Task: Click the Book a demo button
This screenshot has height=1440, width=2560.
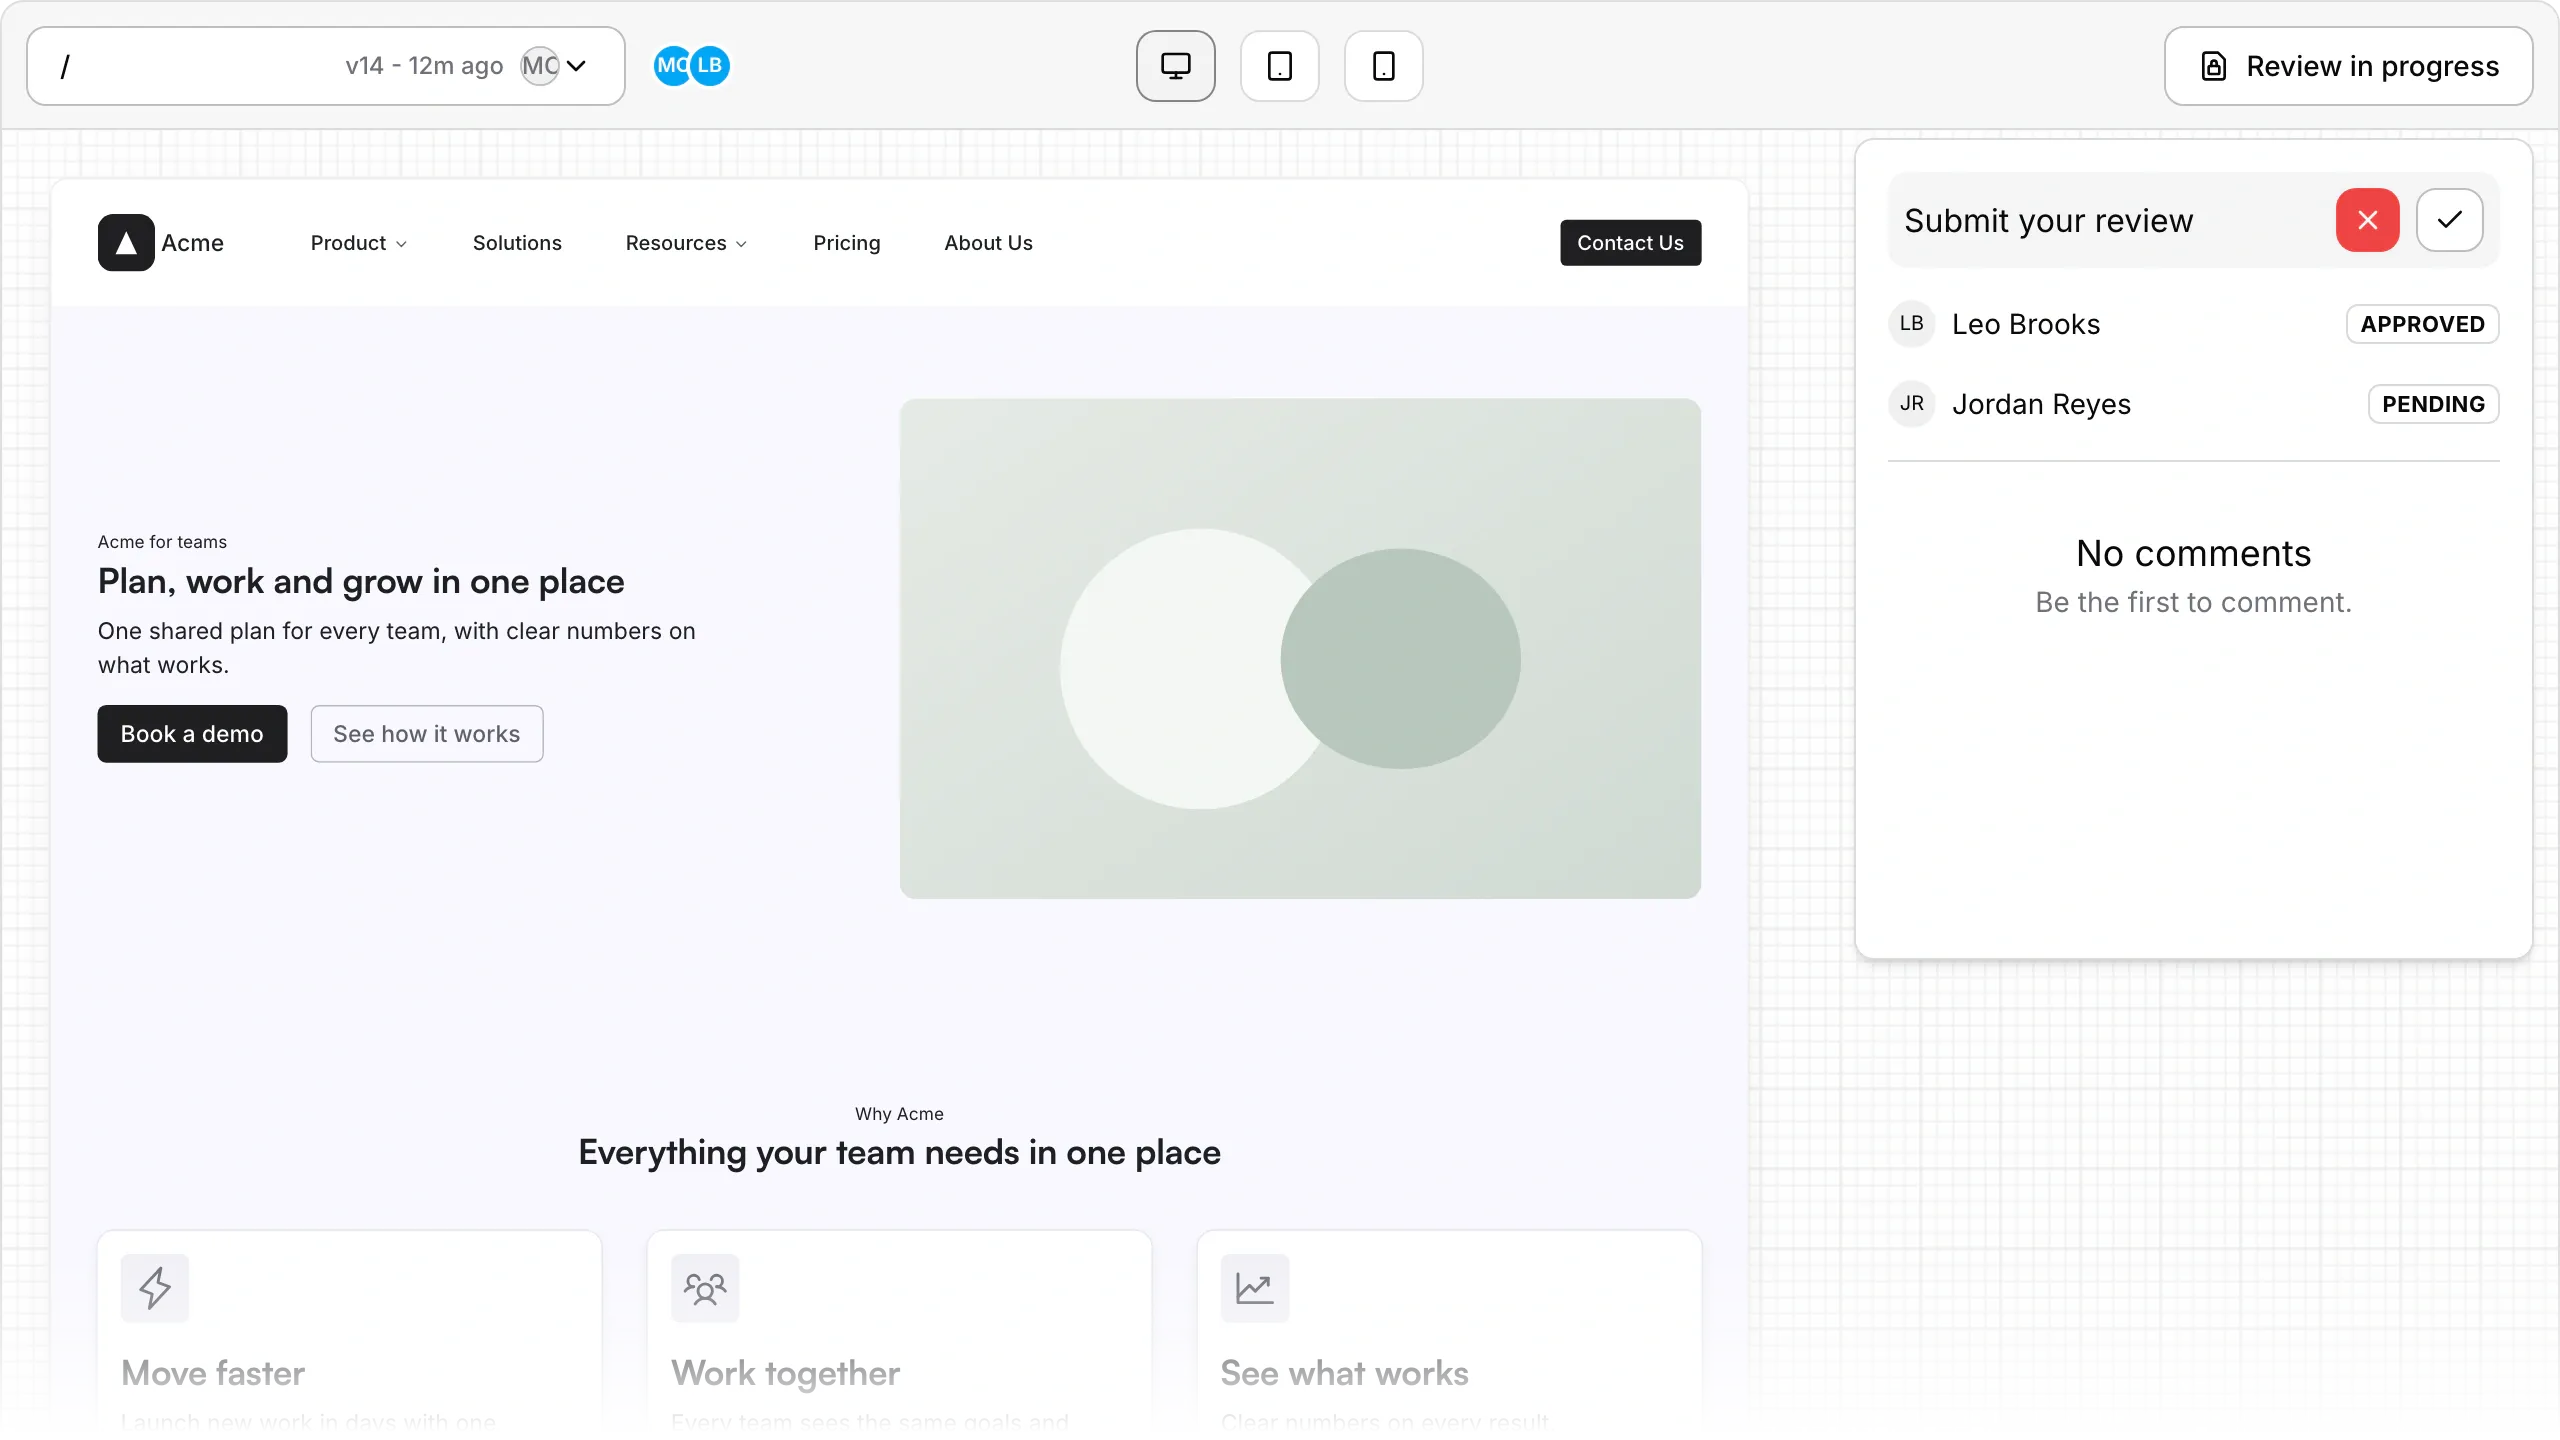Action: click(x=192, y=734)
